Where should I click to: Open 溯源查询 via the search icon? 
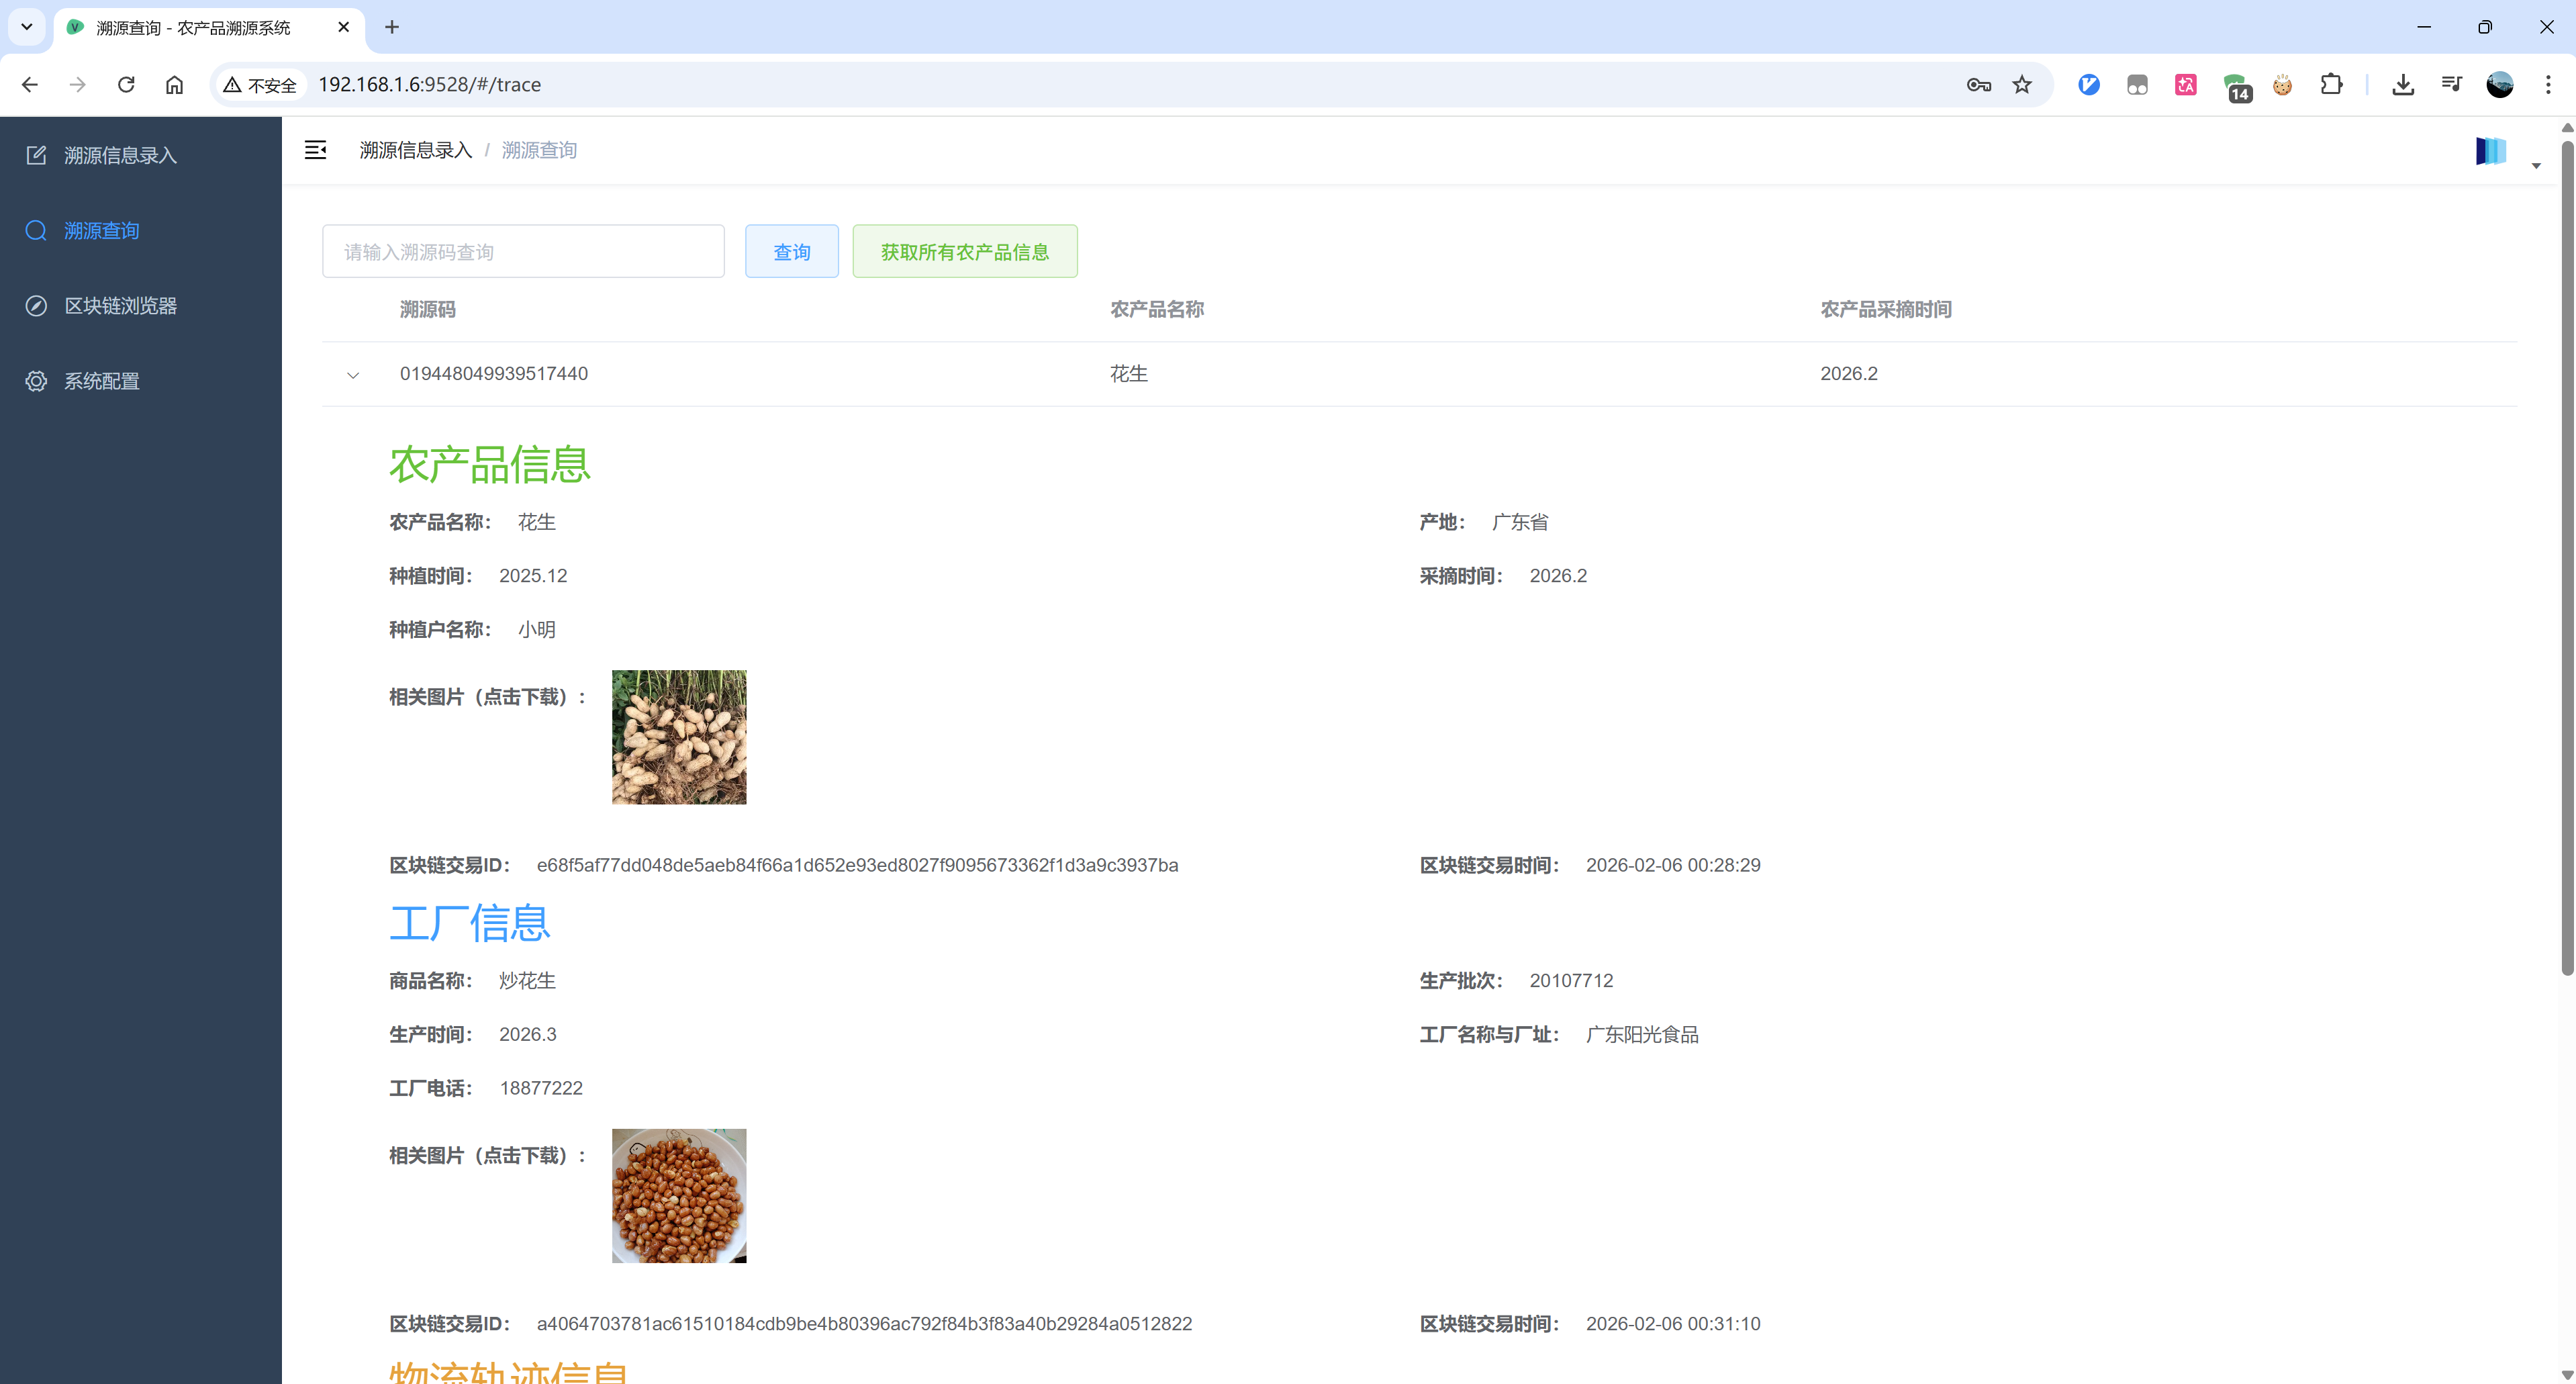[36, 230]
